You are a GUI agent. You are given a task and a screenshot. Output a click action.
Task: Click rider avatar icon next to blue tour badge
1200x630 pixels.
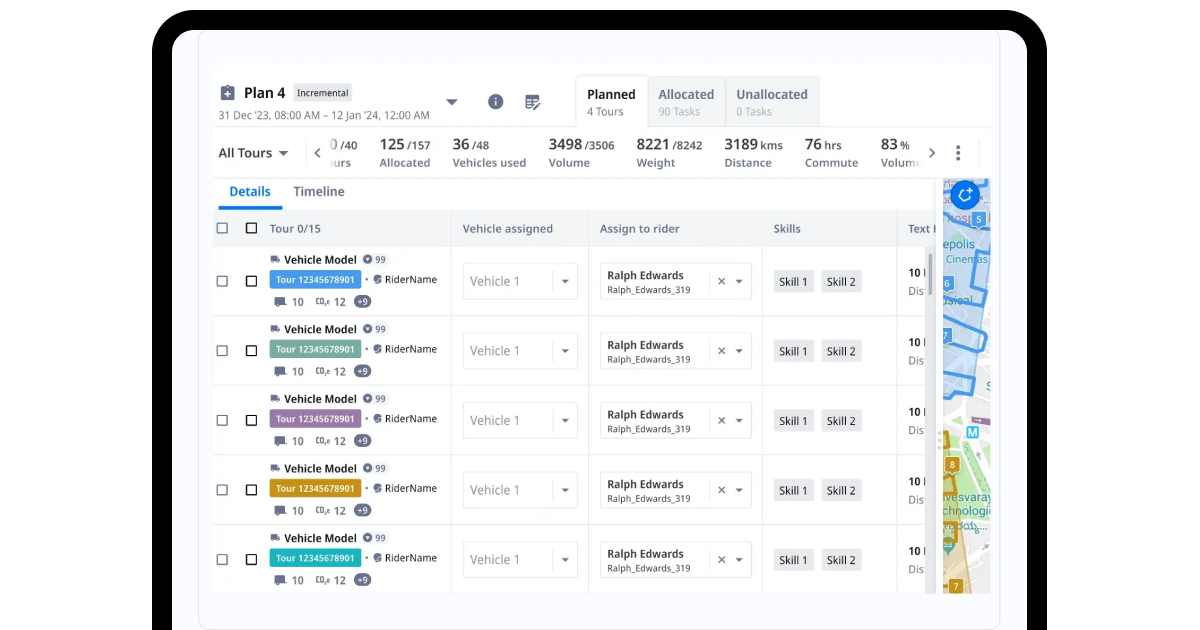(378, 280)
